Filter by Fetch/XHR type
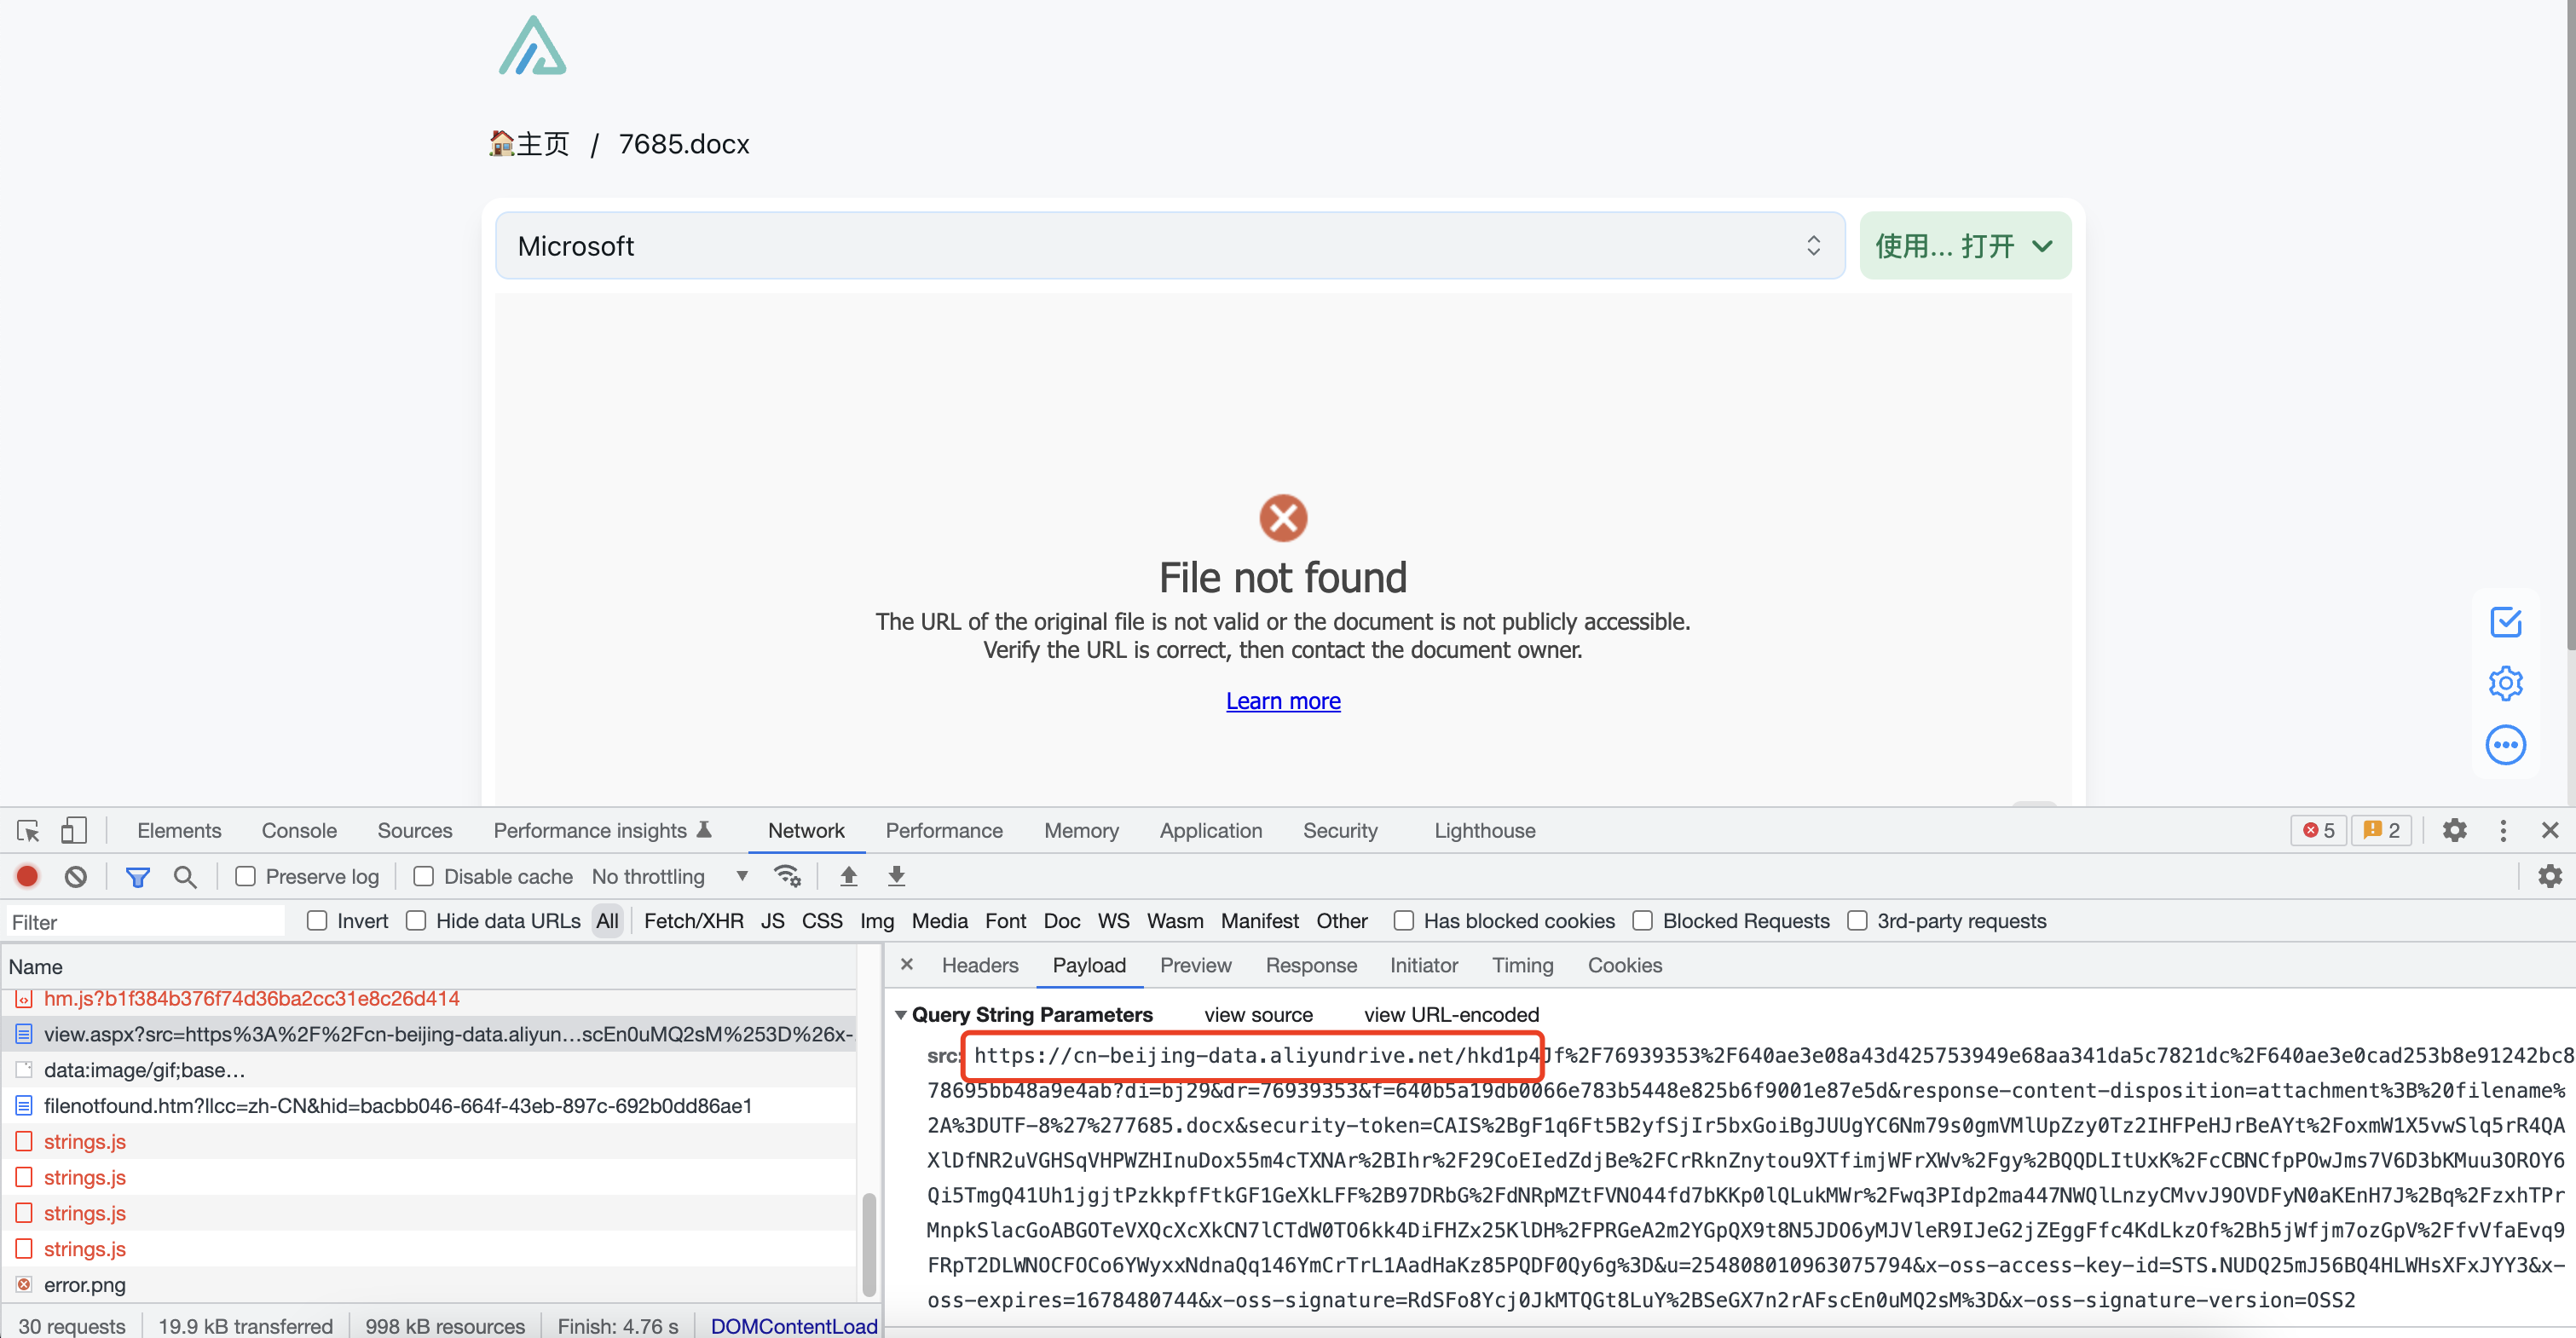Image resolution: width=2576 pixels, height=1338 pixels. (693, 920)
